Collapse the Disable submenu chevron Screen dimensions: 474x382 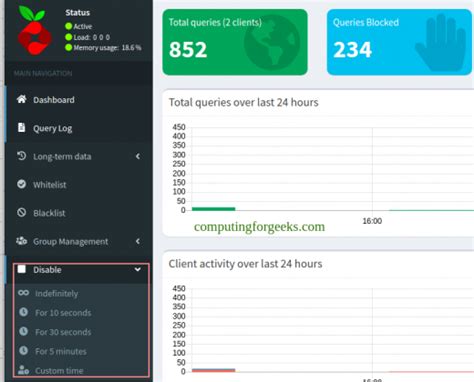pos(138,269)
